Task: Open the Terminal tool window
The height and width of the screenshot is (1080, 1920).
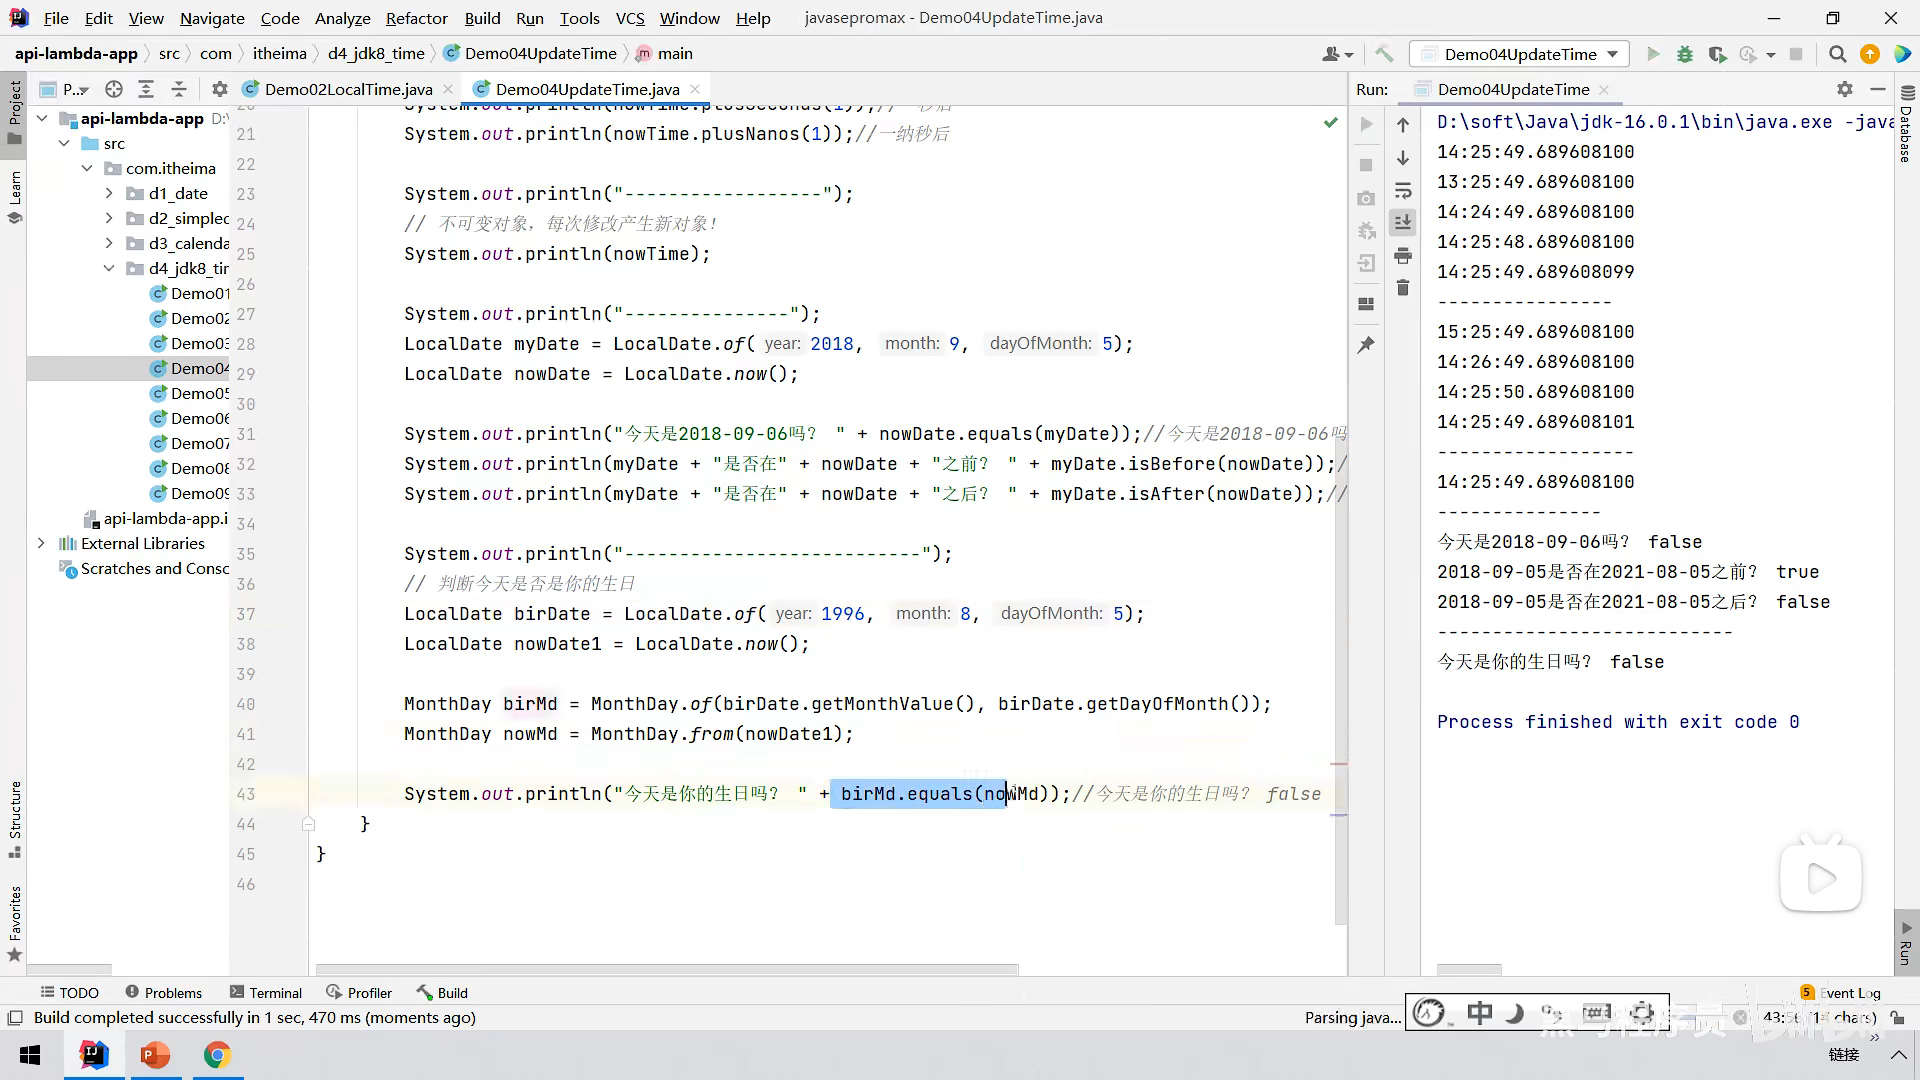Action: coord(265,992)
